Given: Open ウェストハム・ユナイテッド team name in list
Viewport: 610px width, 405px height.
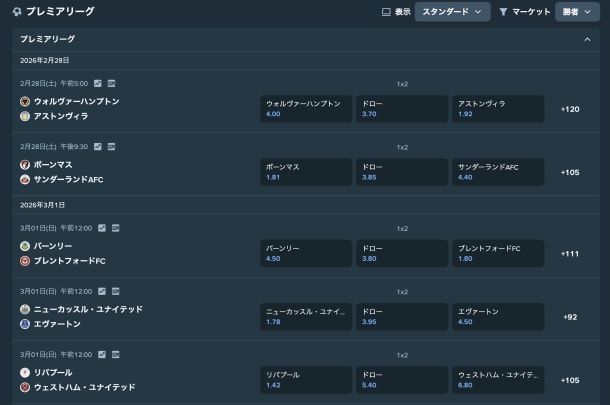Looking at the screenshot, I should pos(84,387).
